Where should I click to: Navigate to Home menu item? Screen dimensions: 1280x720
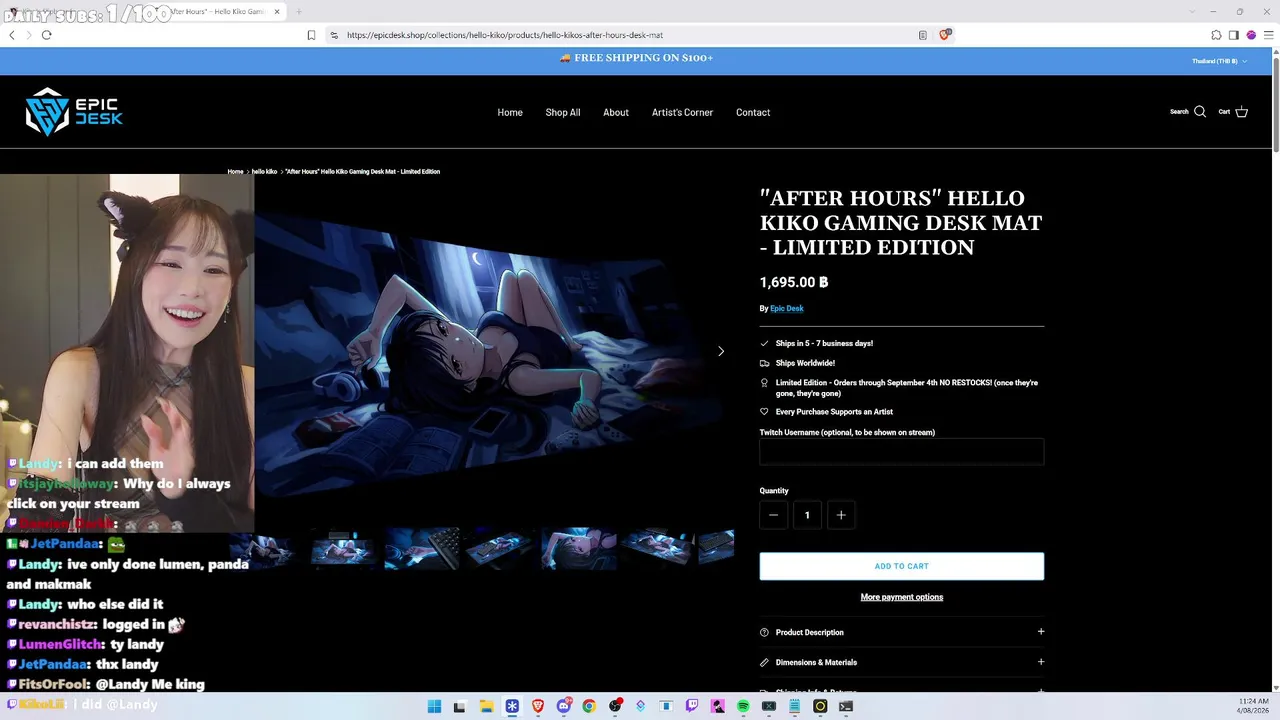[510, 112]
